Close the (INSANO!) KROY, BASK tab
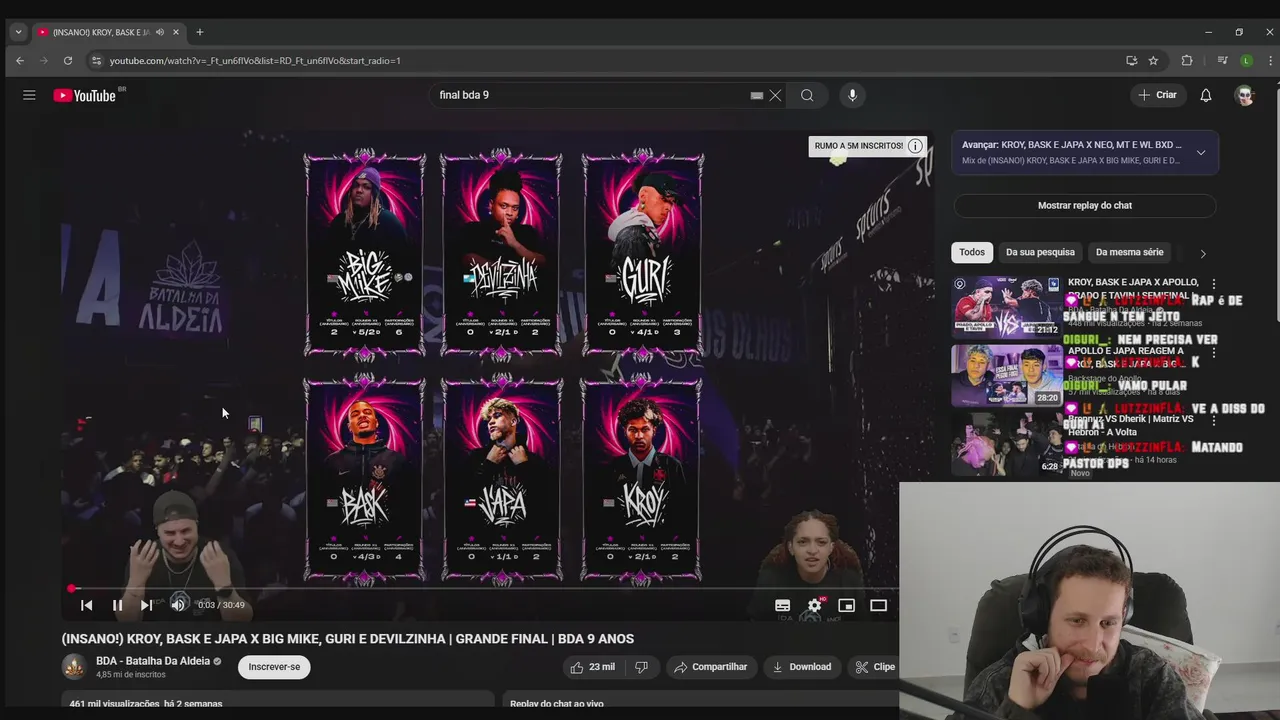This screenshot has width=1280, height=720. tap(176, 32)
